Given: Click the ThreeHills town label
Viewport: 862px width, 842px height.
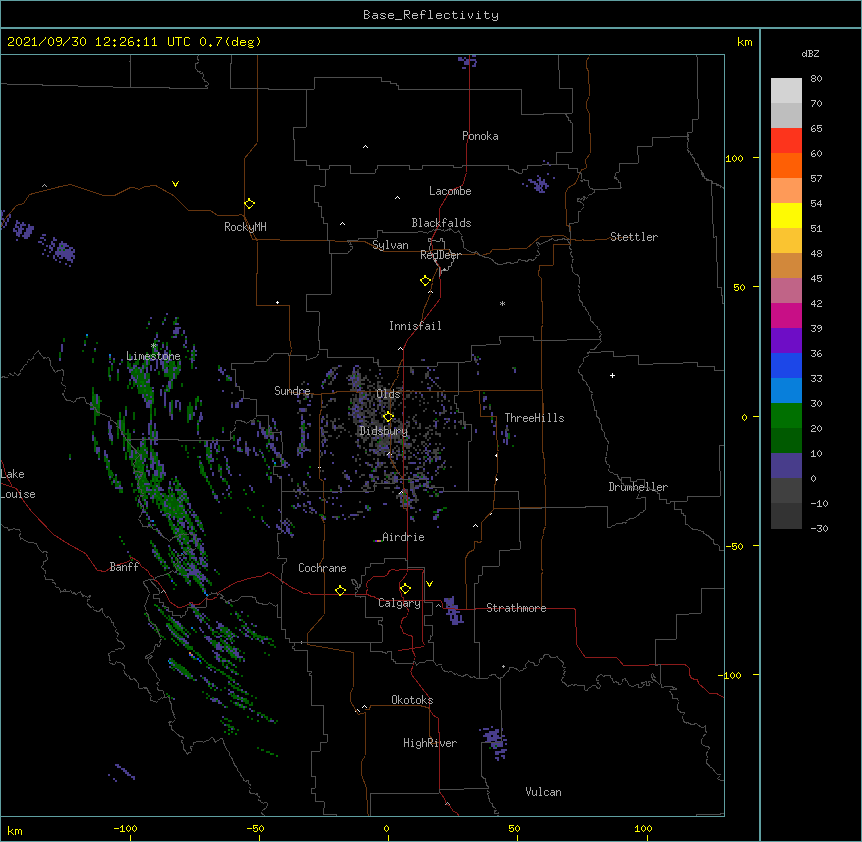Looking at the screenshot, I should point(534,418).
